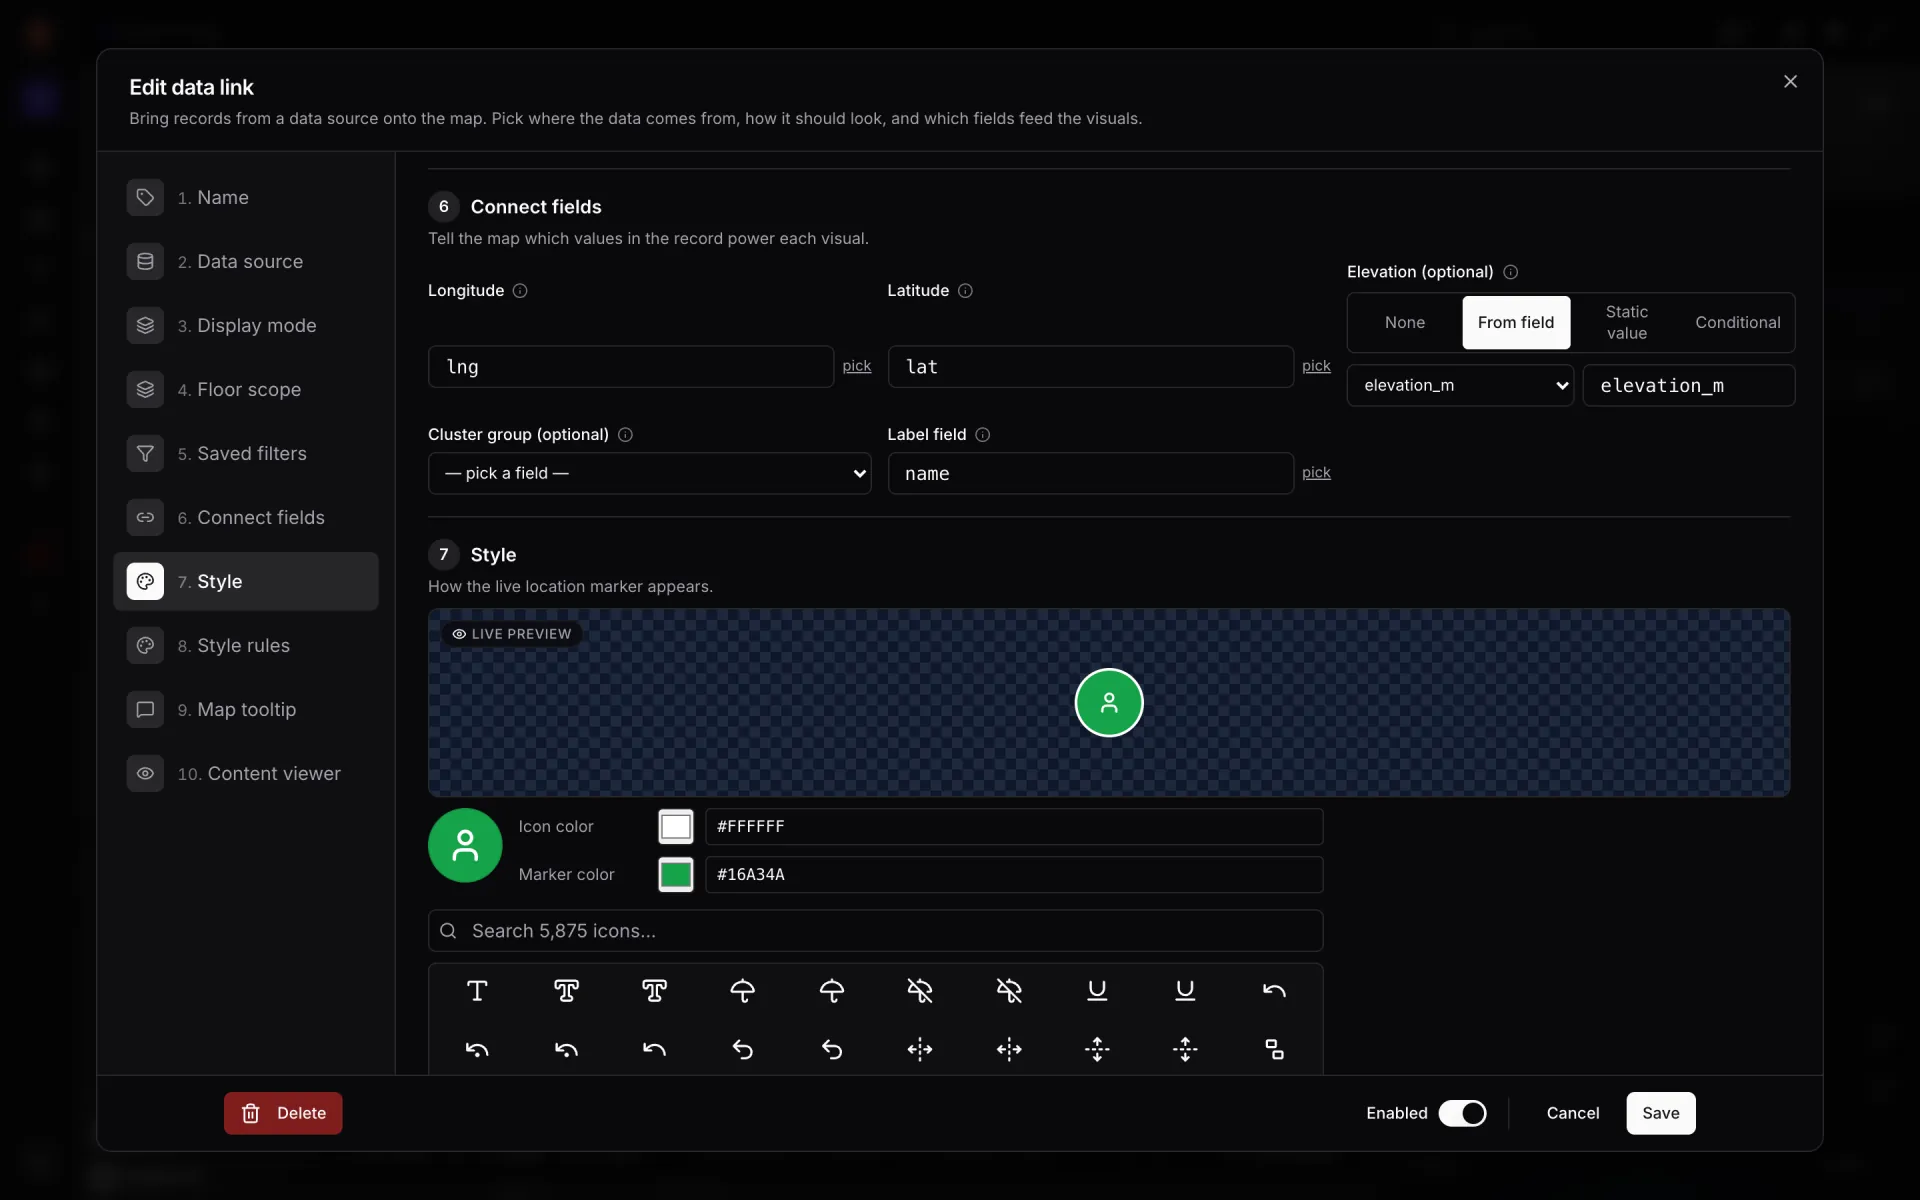The width and height of the screenshot is (1920, 1200).
Task: Toggle the Enabled switch off
Action: pos(1462,1113)
